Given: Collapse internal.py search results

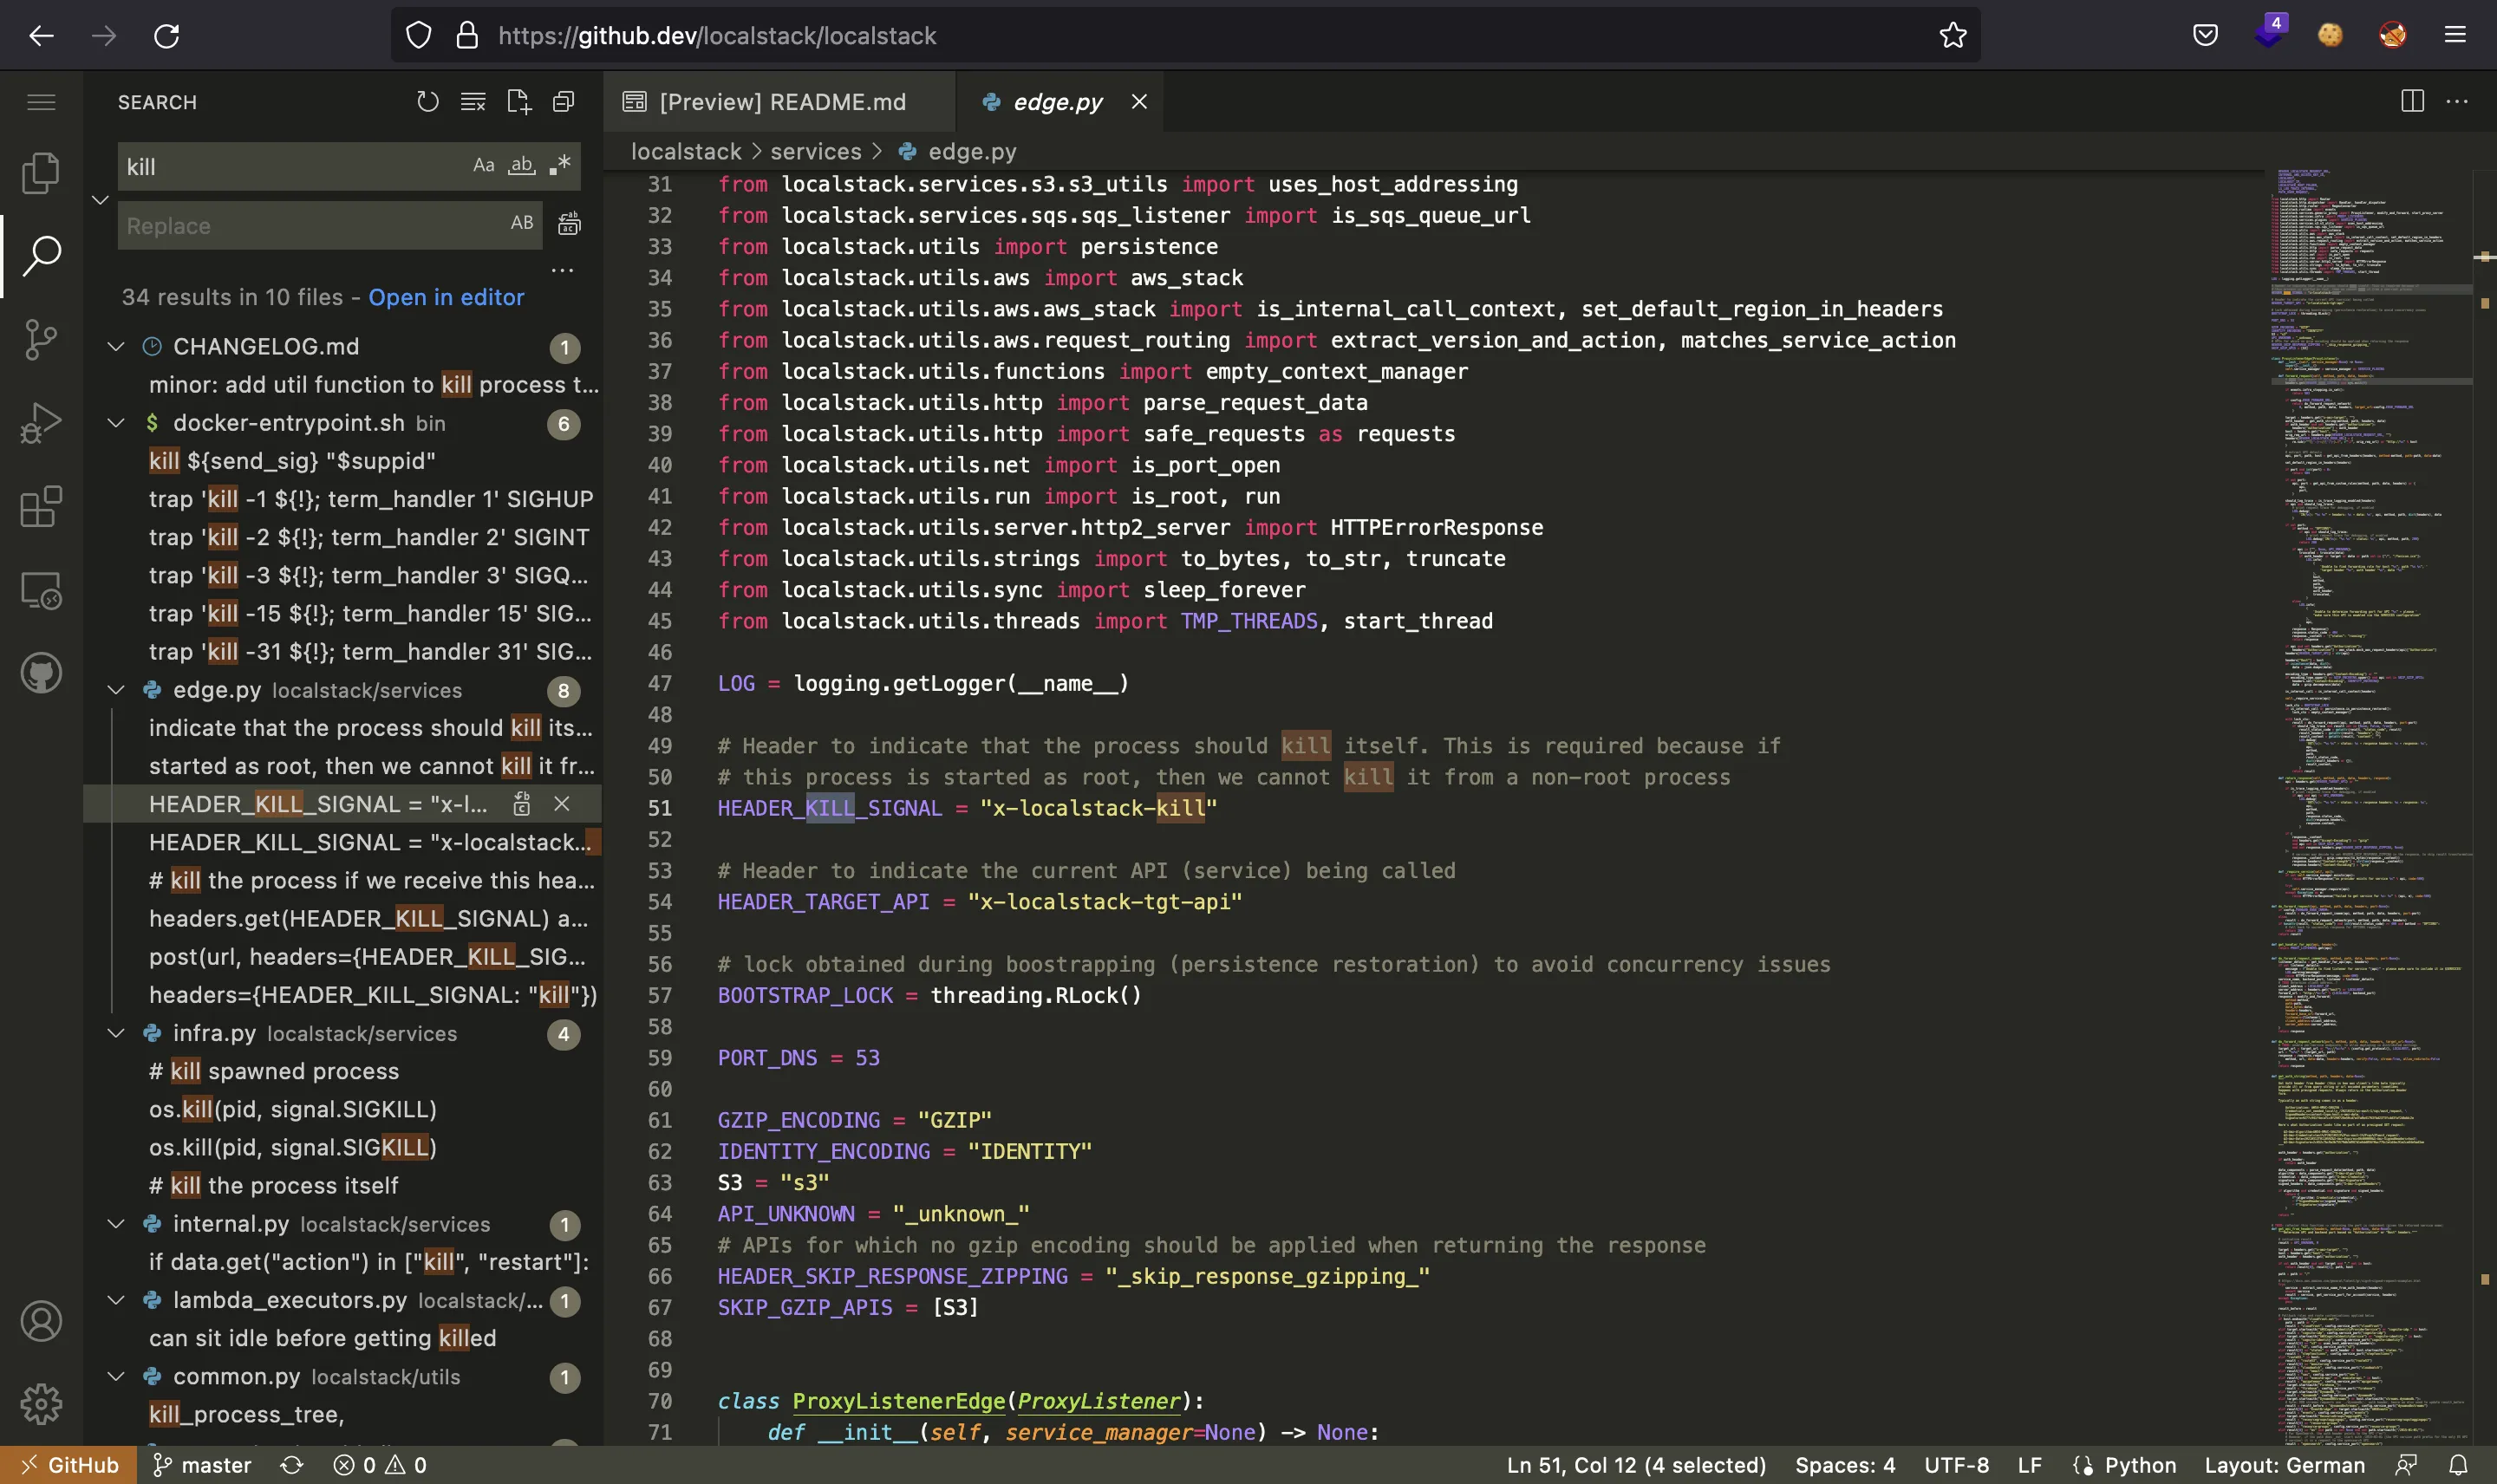Looking at the screenshot, I should tap(116, 1224).
